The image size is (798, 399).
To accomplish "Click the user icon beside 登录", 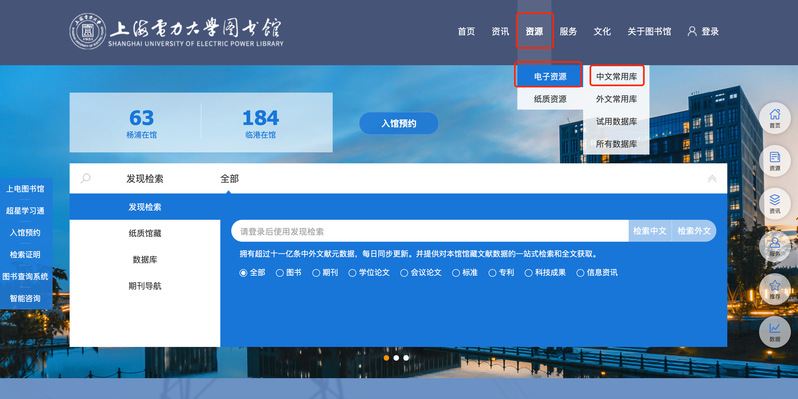I will click(692, 31).
